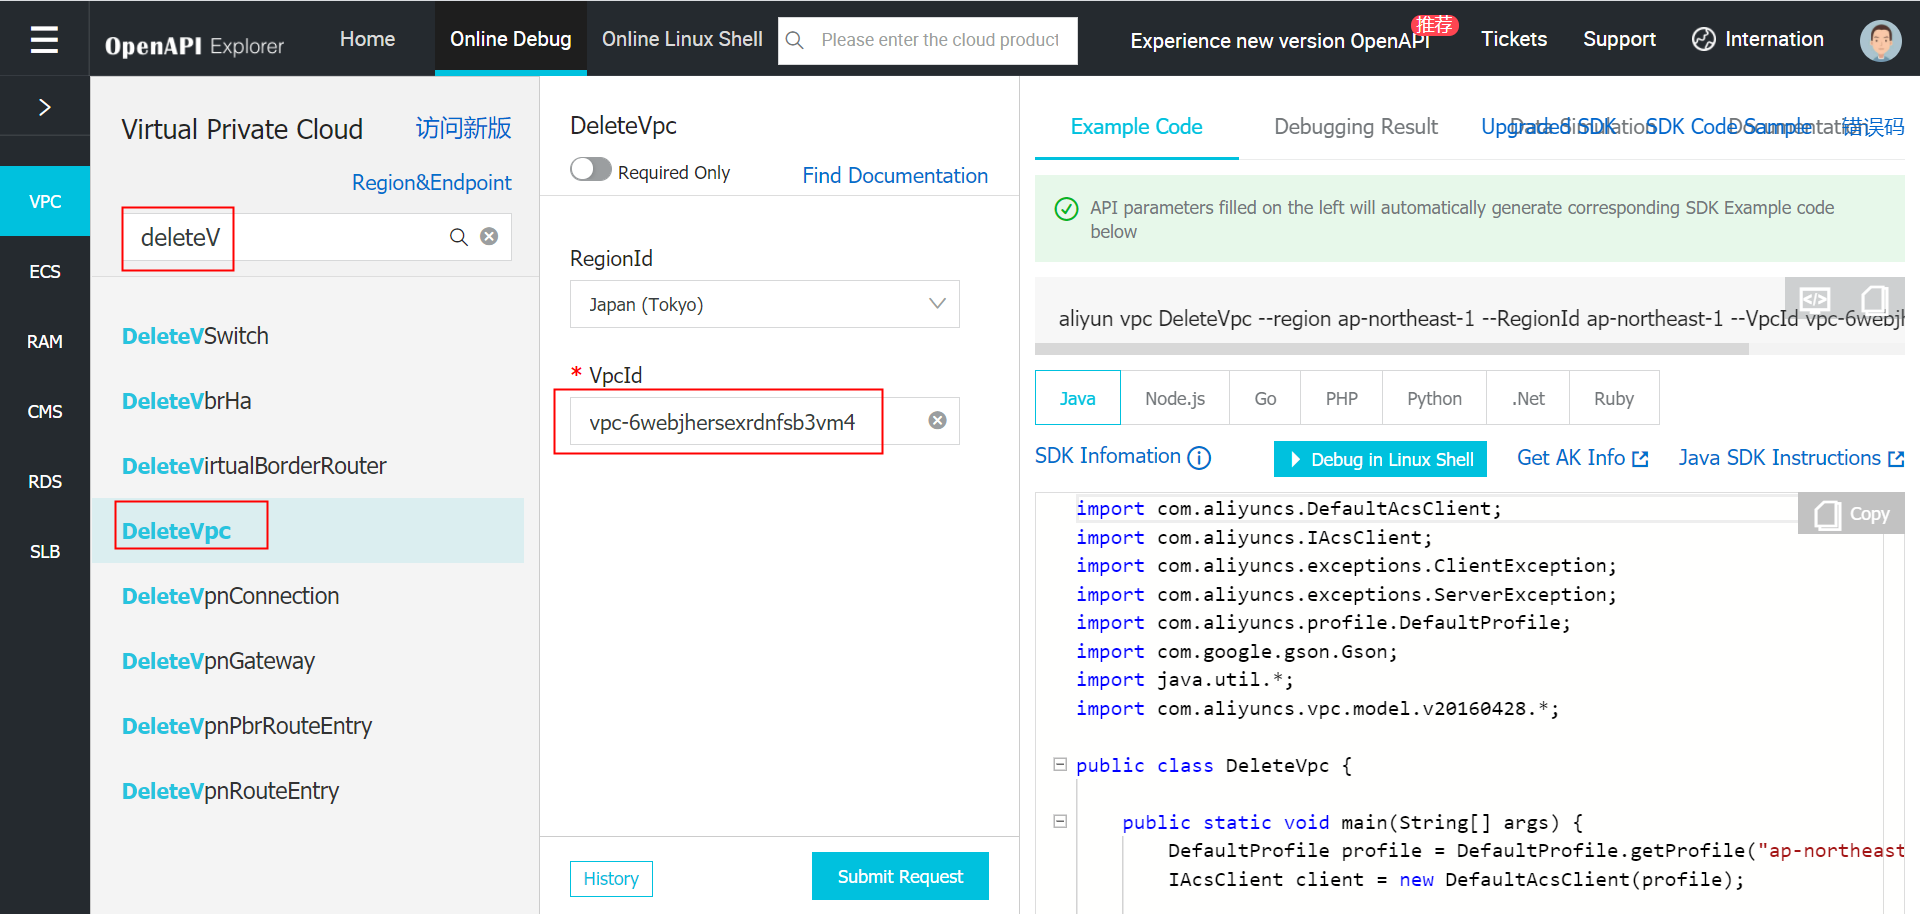Select the PHP language tab

point(1341,398)
